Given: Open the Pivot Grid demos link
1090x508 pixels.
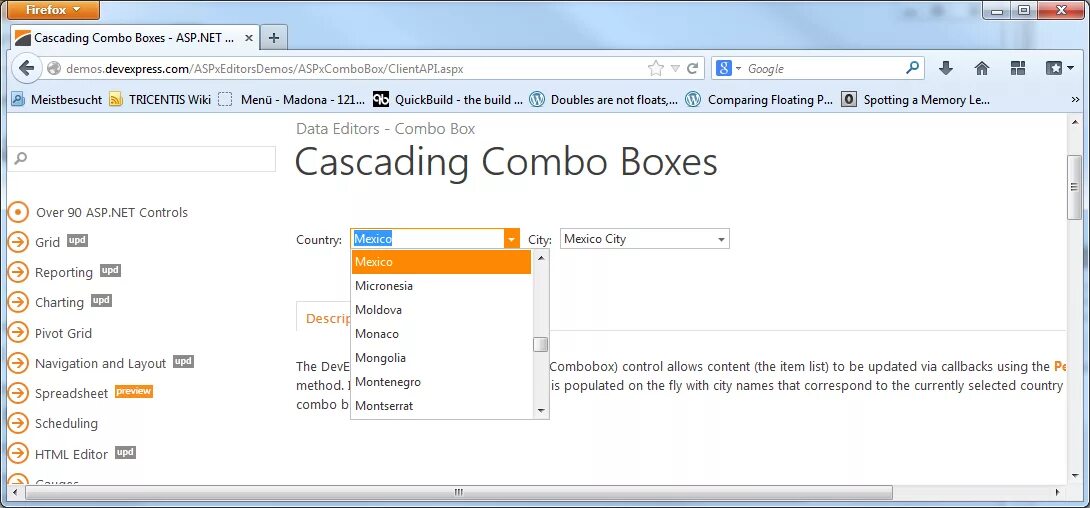Looking at the screenshot, I should pyautogui.click(x=63, y=334).
